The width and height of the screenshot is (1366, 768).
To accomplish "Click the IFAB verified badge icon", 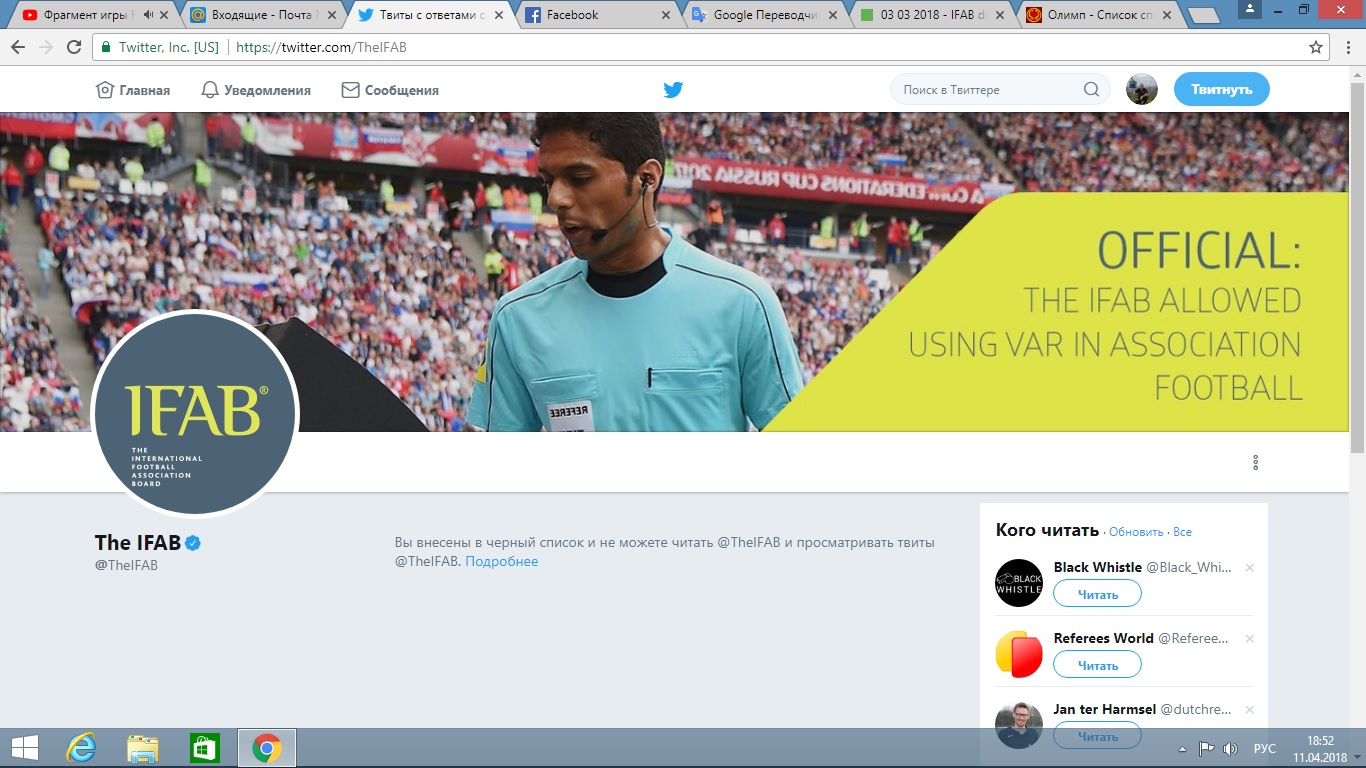I will pyautogui.click(x=193, y=543).
